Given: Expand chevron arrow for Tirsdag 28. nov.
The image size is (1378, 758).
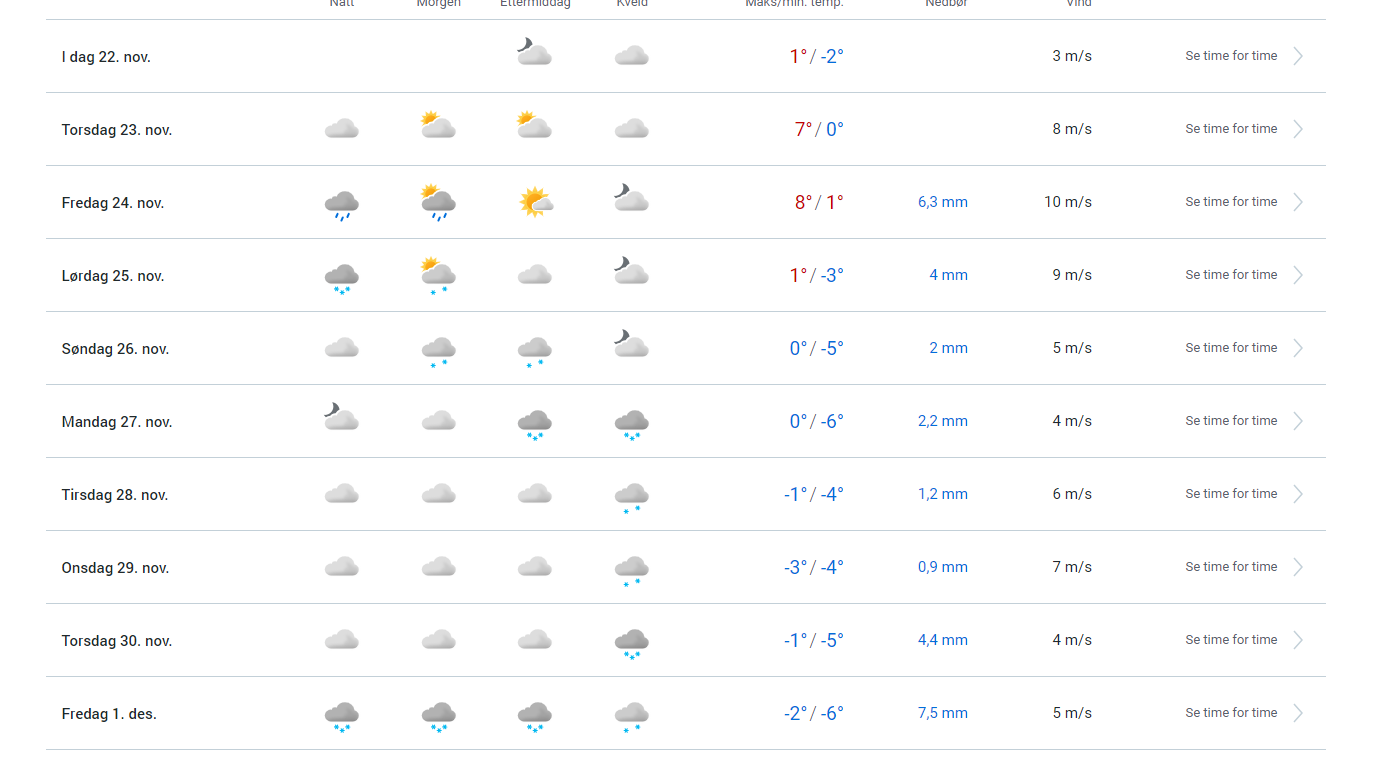Looking at the screenshot, I should coord(1298,494).
